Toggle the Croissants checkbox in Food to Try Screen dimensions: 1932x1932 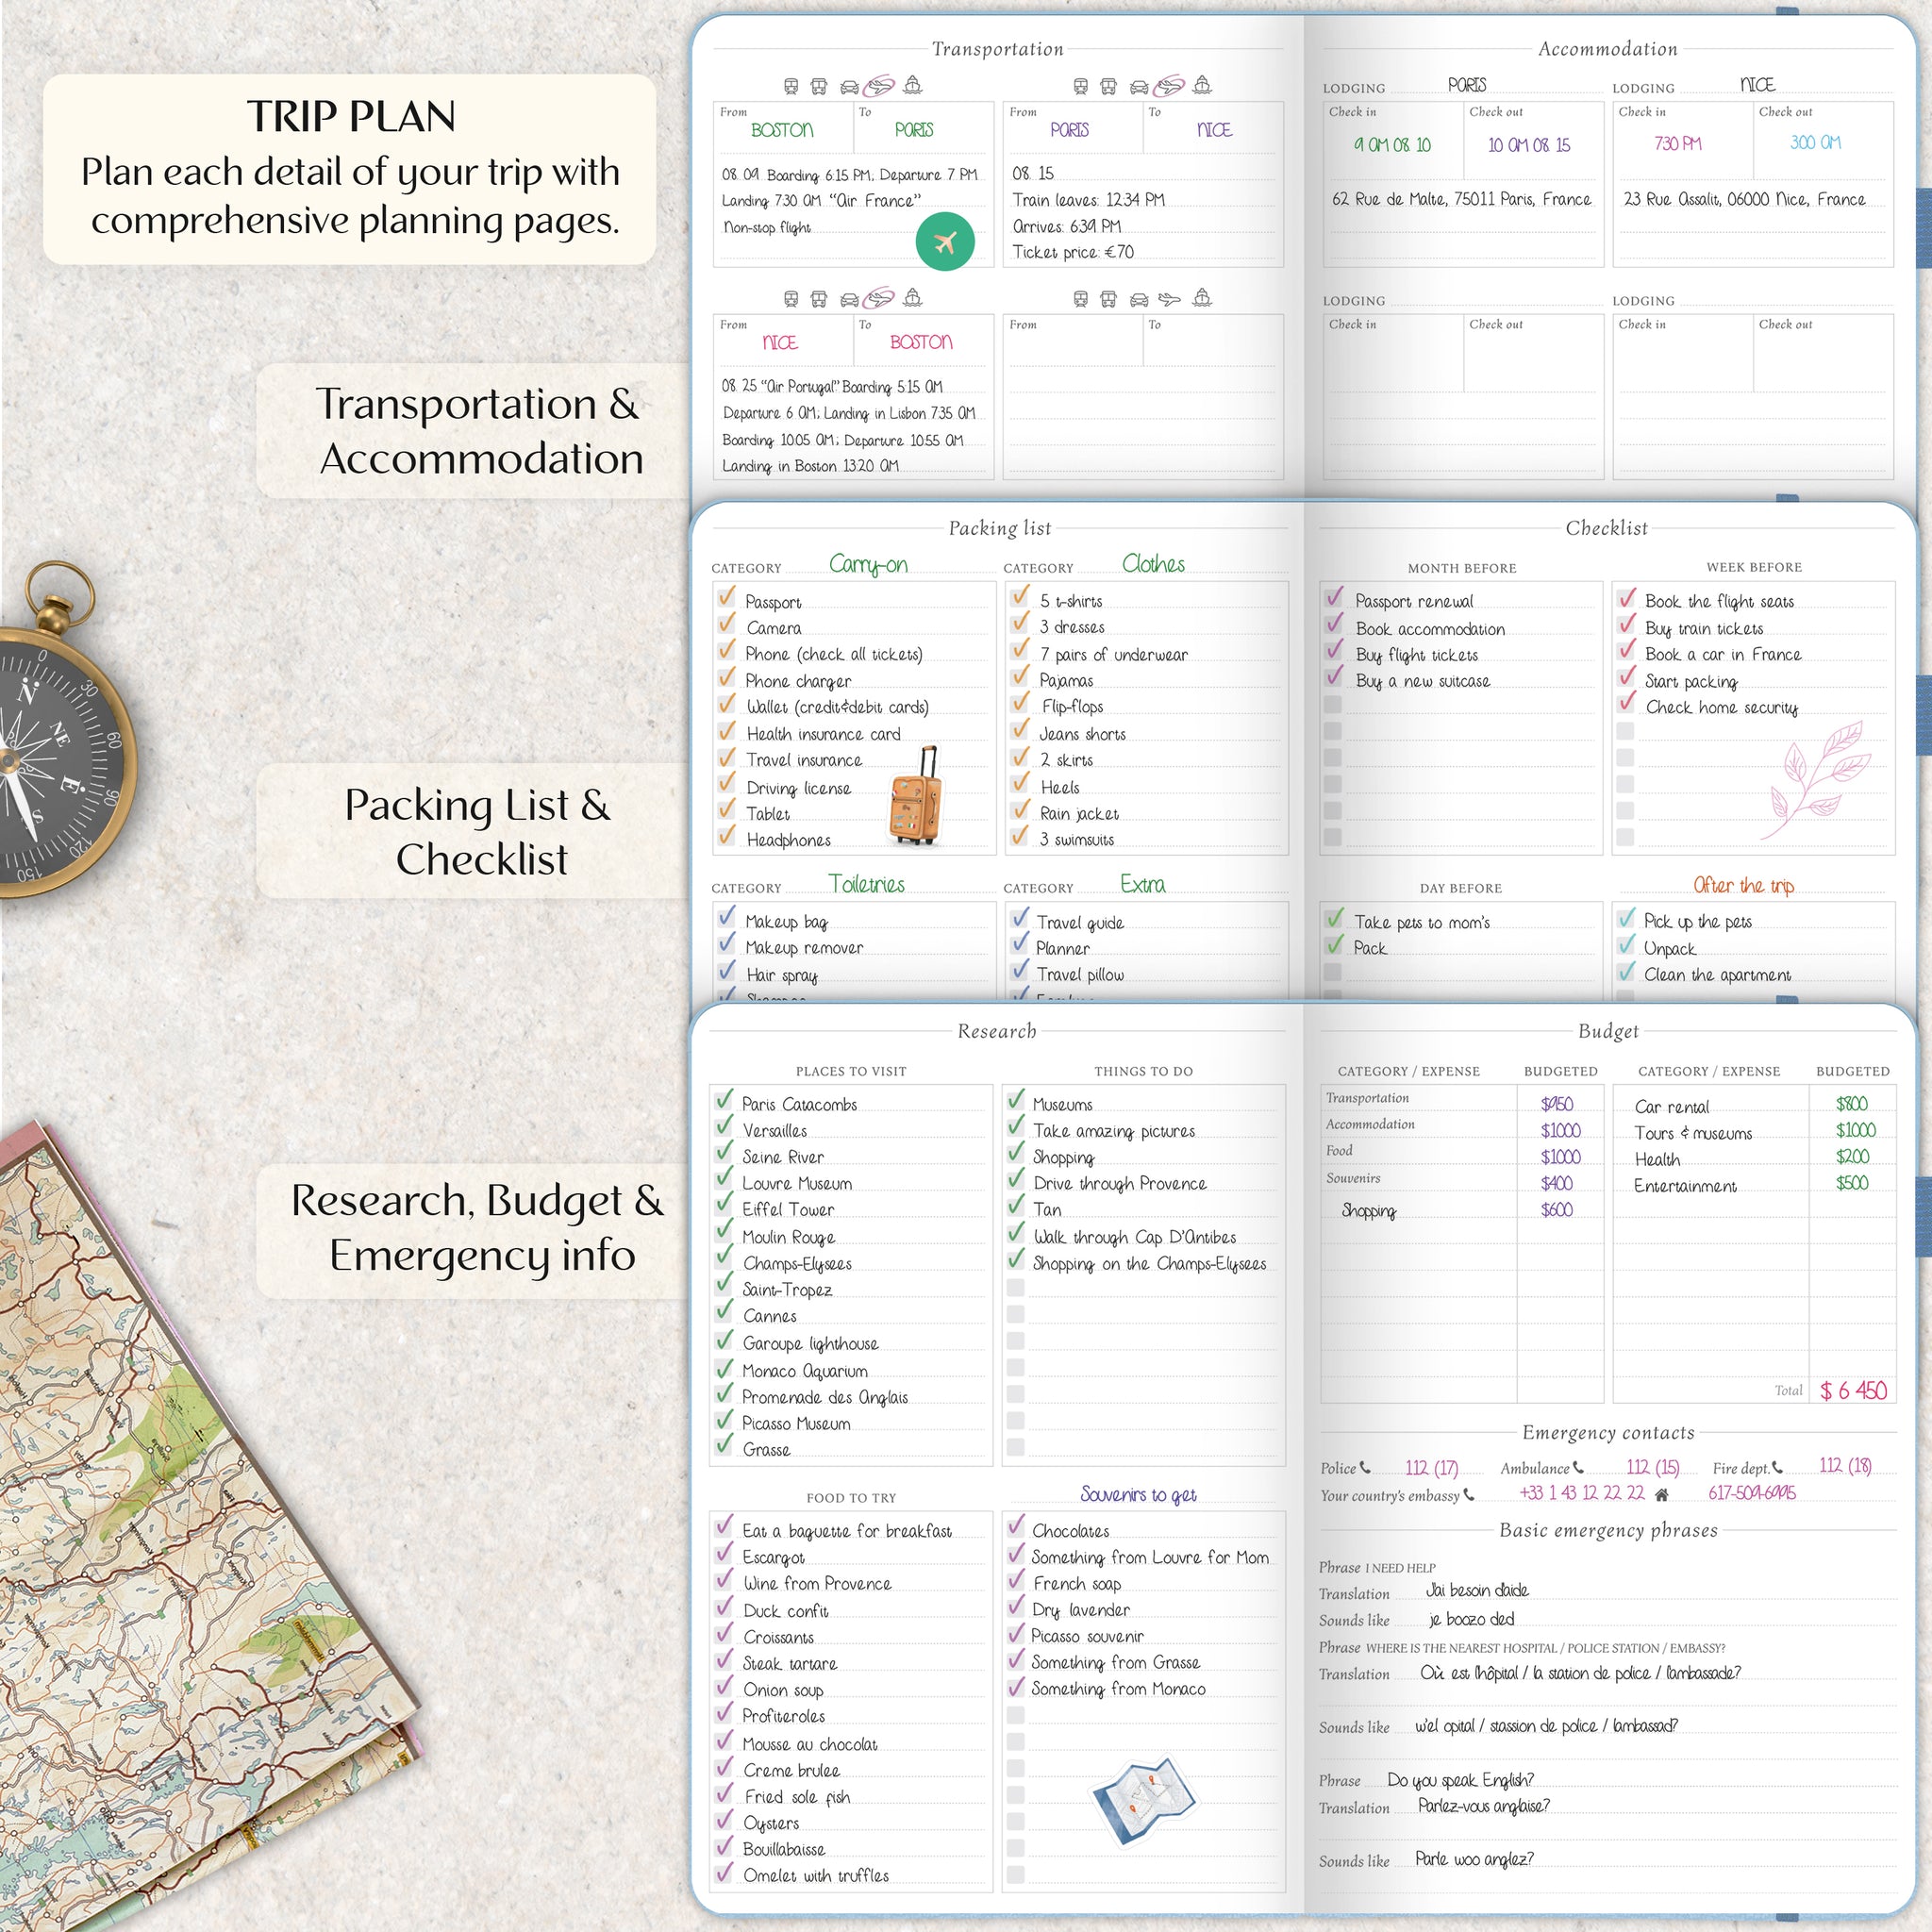point(724,1633)
